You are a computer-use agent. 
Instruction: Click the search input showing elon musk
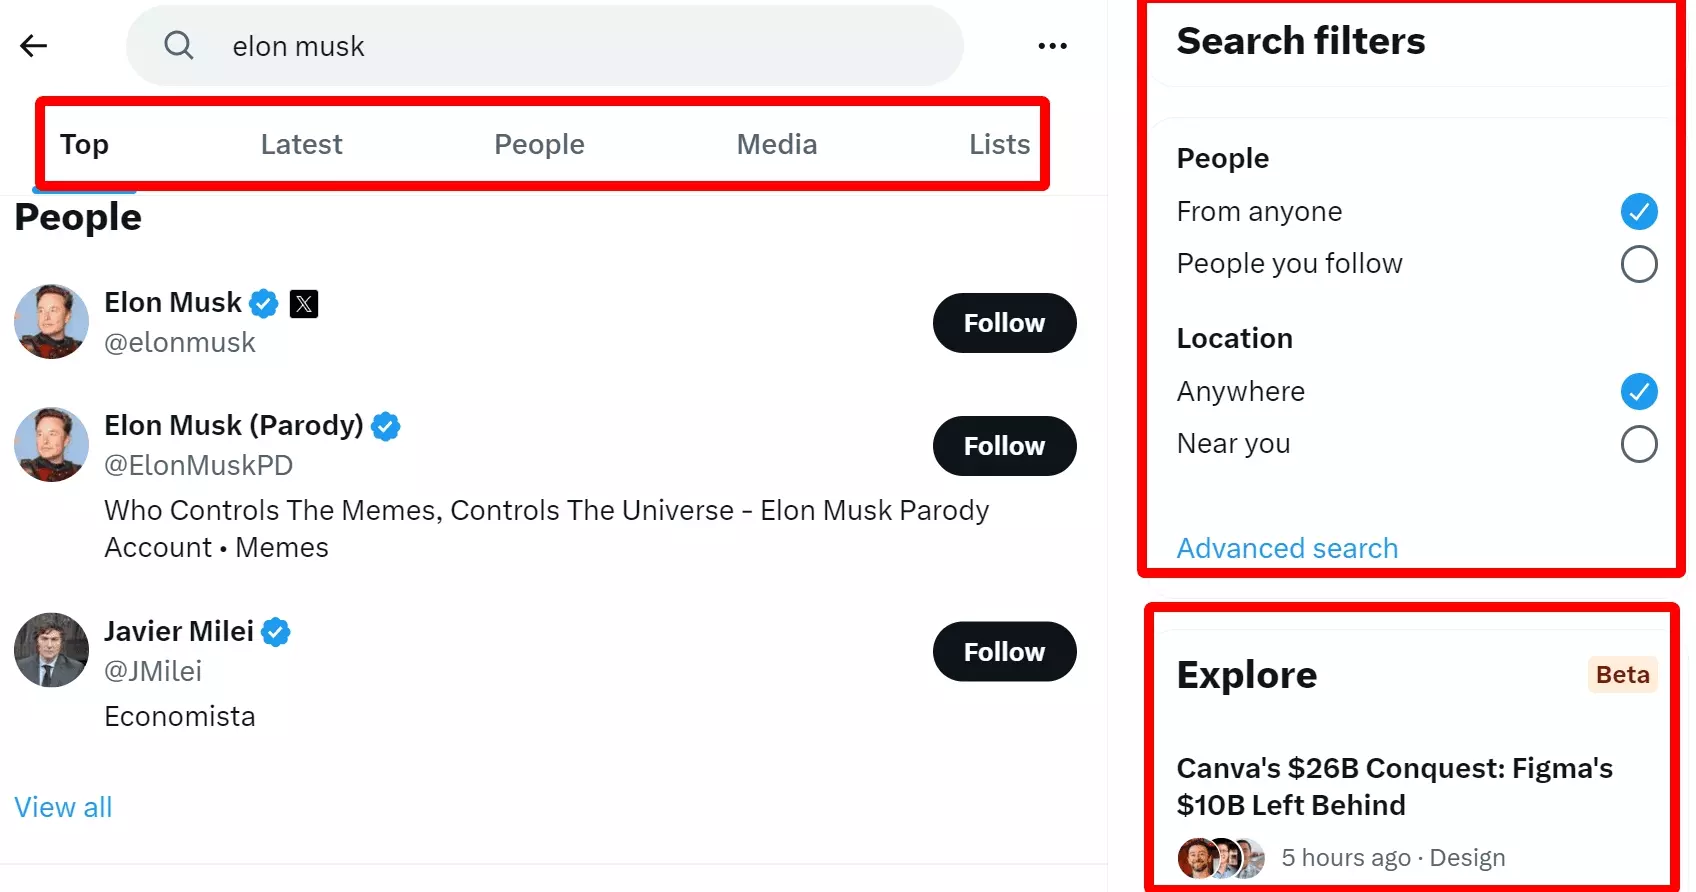pos(544,45)
